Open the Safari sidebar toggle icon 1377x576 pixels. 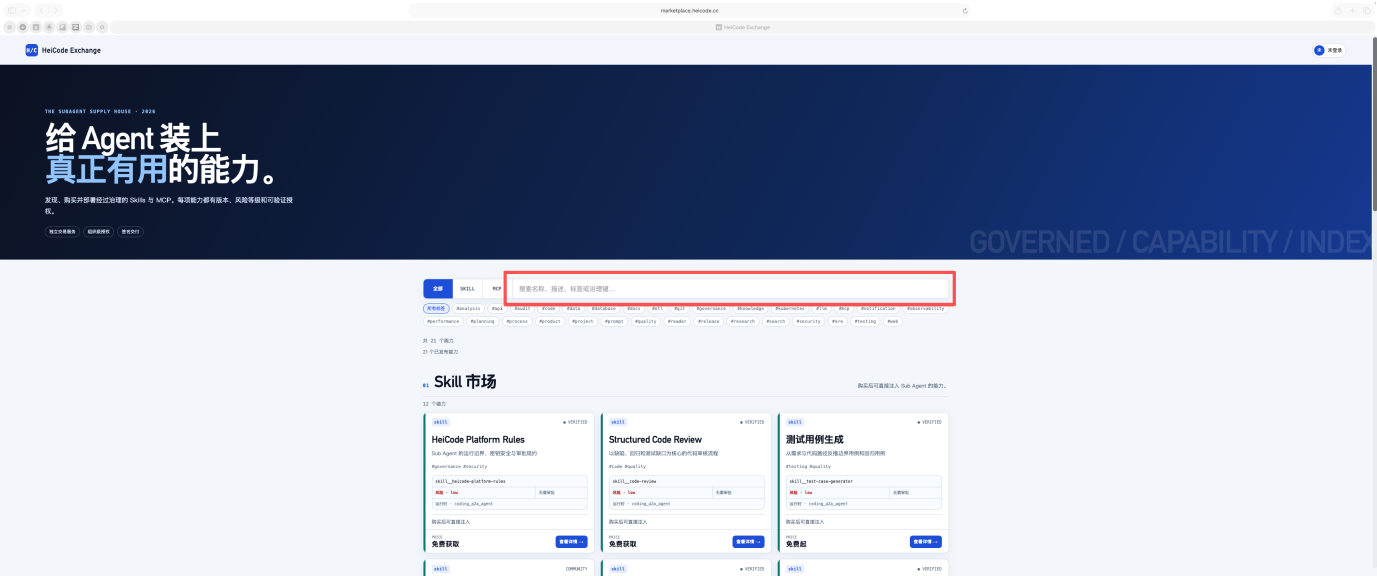(12, 10)
